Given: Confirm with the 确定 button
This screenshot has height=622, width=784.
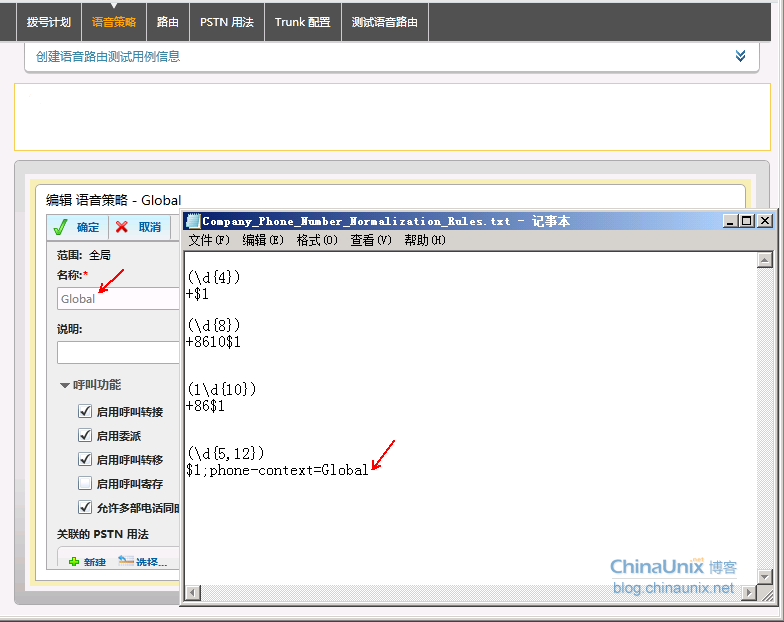Looking at the screenshot, I should point(78,227).
